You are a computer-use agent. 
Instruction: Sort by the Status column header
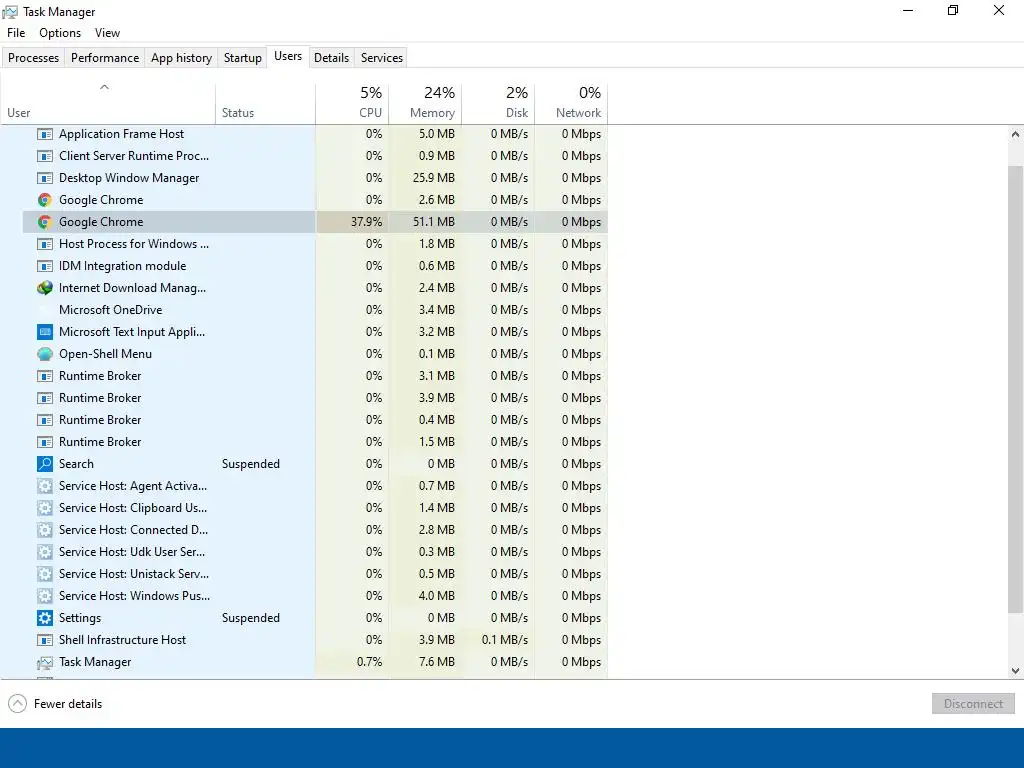[x=265, y=103]
